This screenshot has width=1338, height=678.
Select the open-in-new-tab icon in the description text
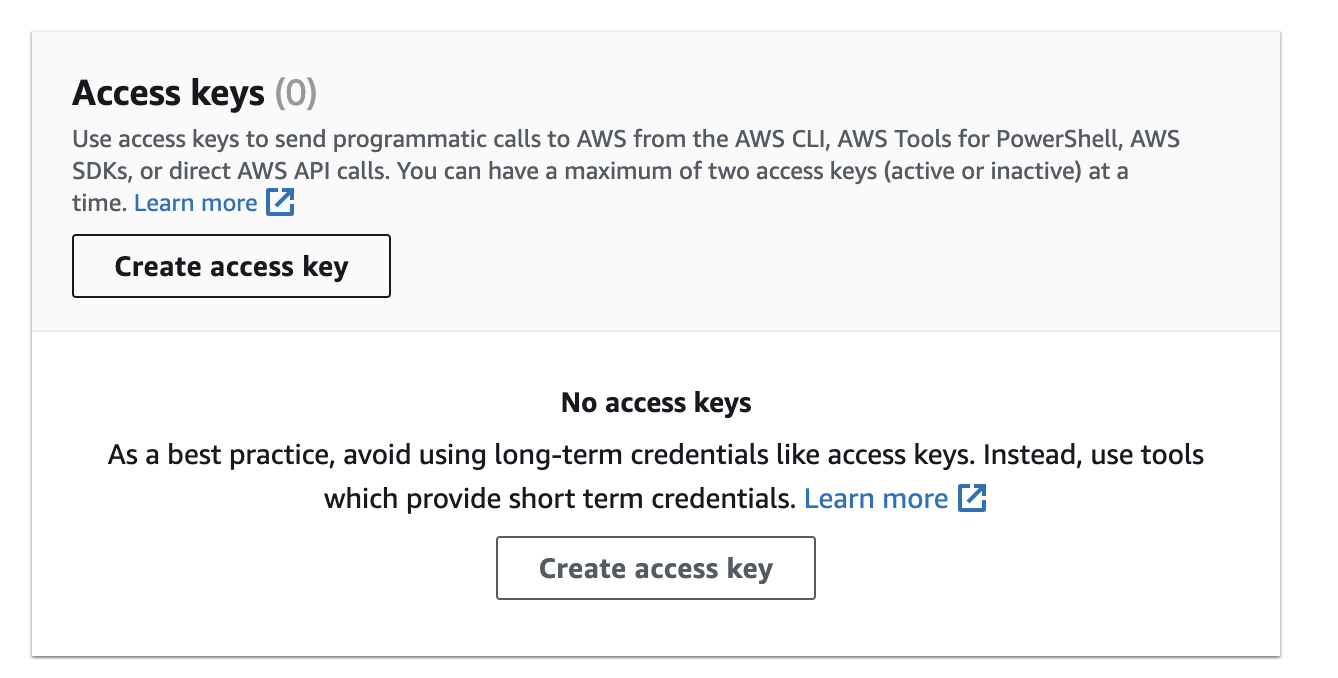(281, 202)
